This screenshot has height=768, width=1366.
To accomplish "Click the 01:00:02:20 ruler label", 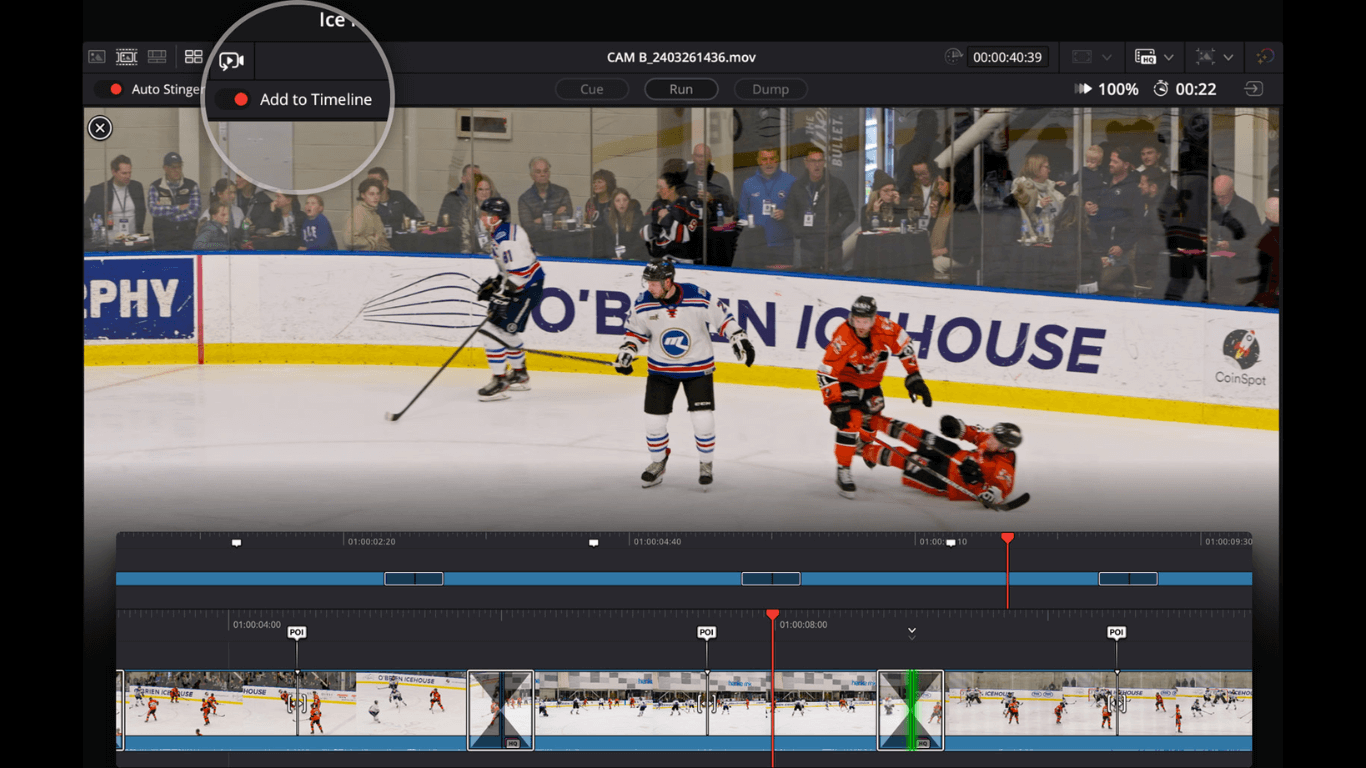I will [x=372, y=542].
